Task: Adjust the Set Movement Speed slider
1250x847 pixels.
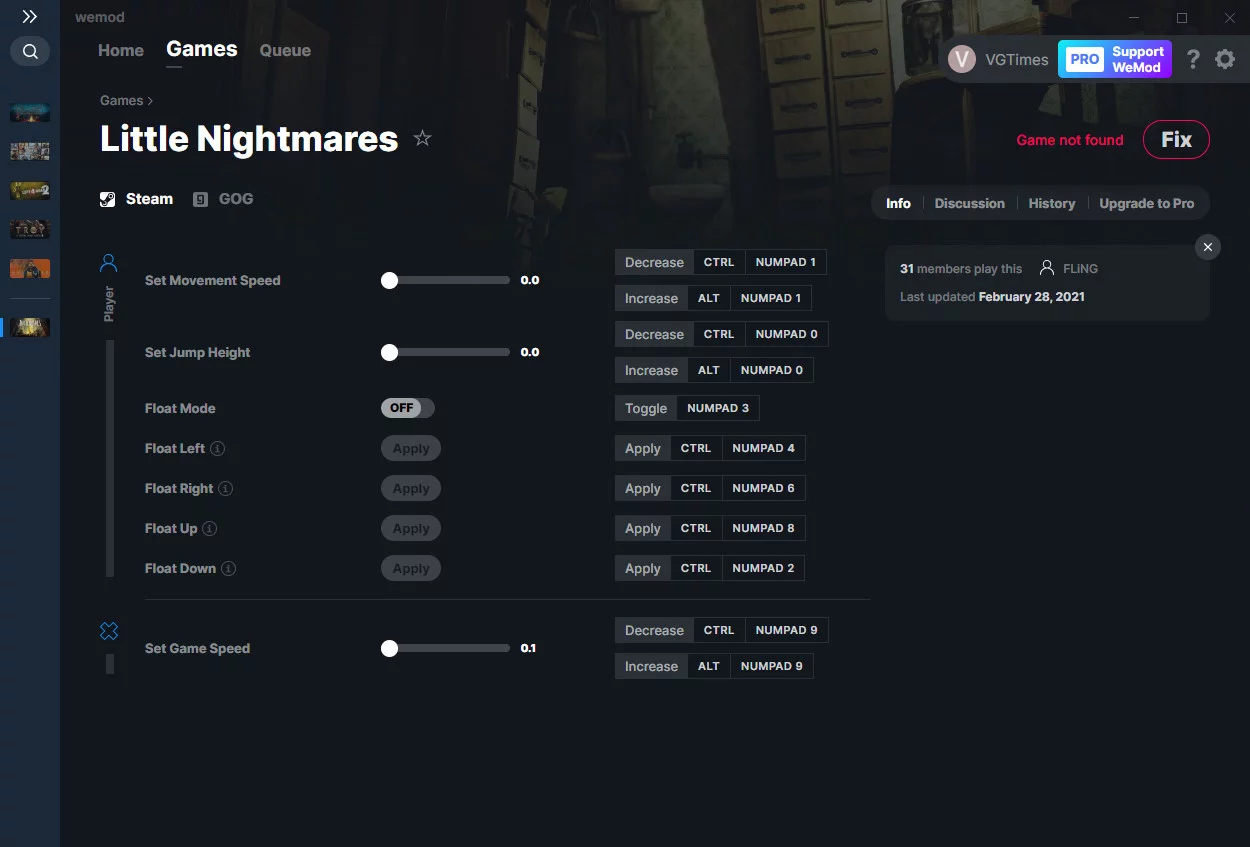Action: point(446,281)
